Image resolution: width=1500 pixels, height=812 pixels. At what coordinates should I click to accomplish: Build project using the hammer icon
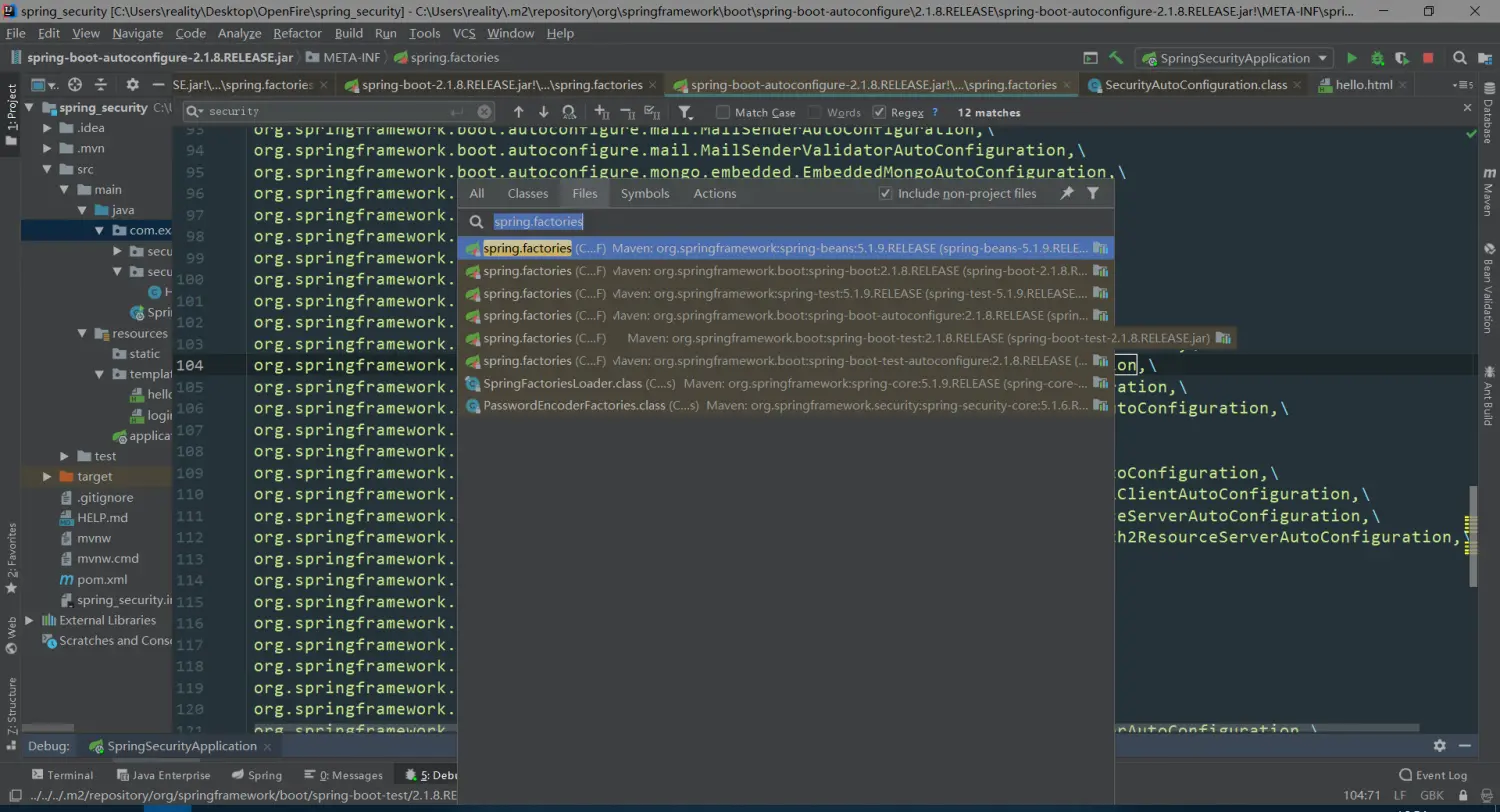[x=1116, y=58]
